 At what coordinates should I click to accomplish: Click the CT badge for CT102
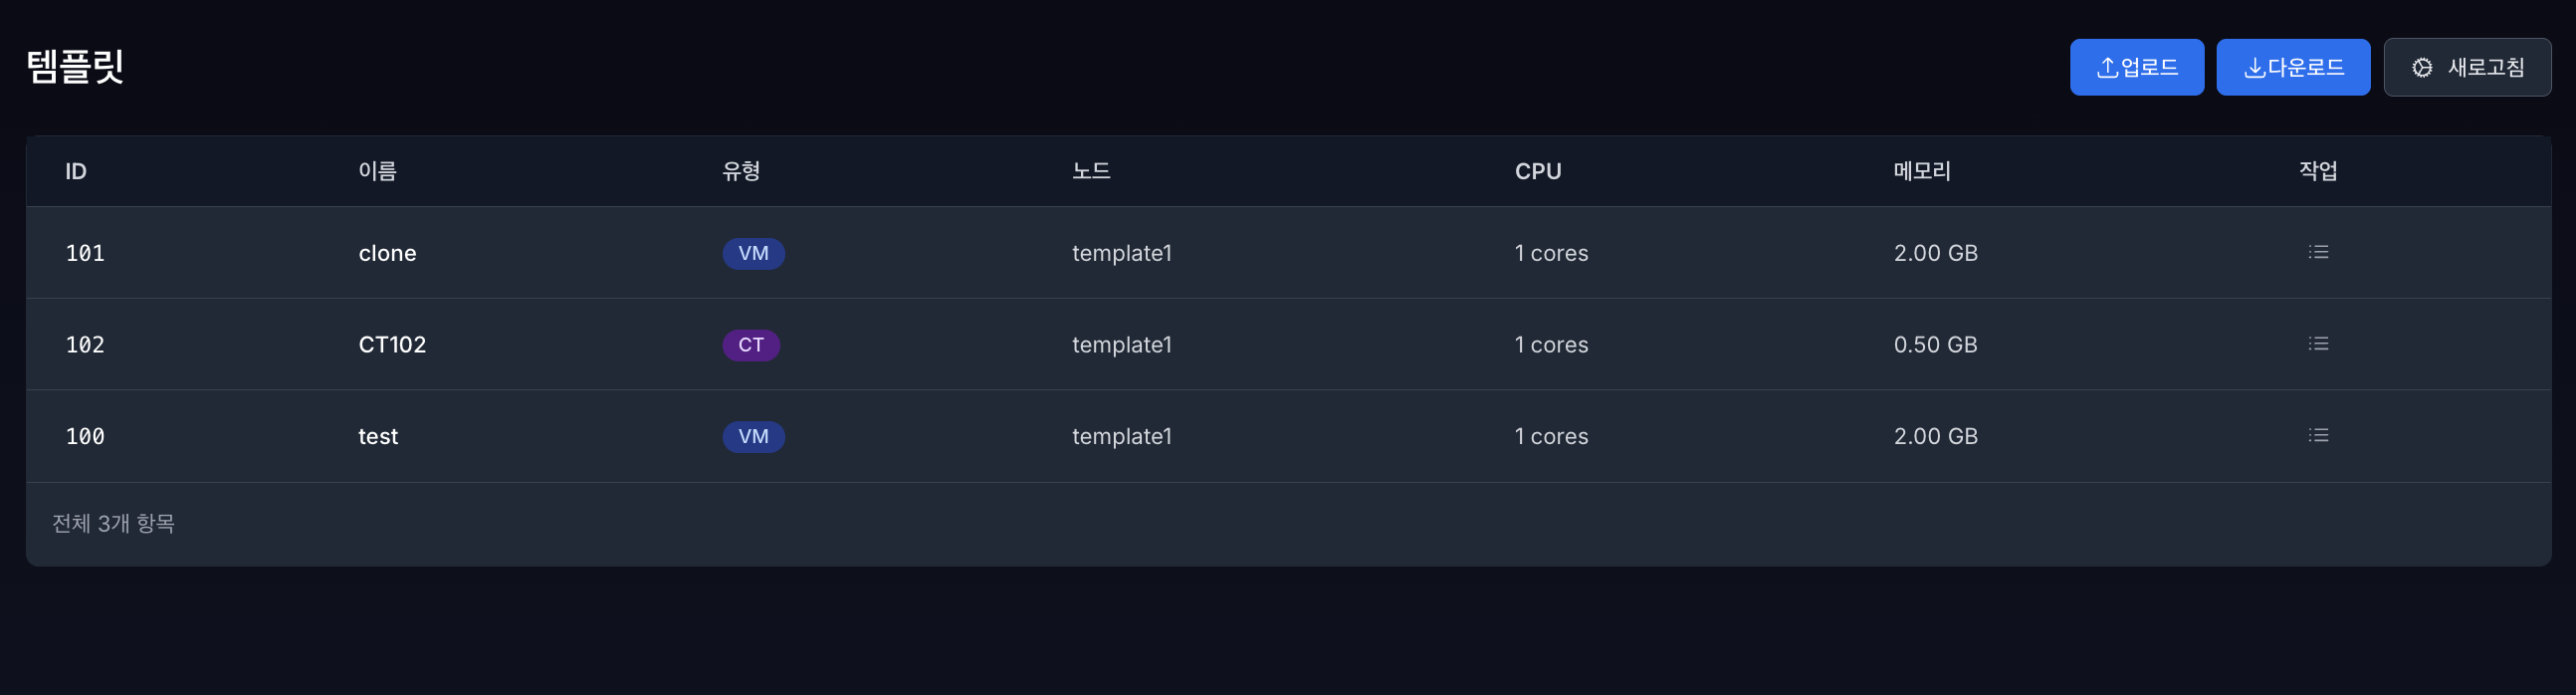pyautogui.click(x=751, y=345)
